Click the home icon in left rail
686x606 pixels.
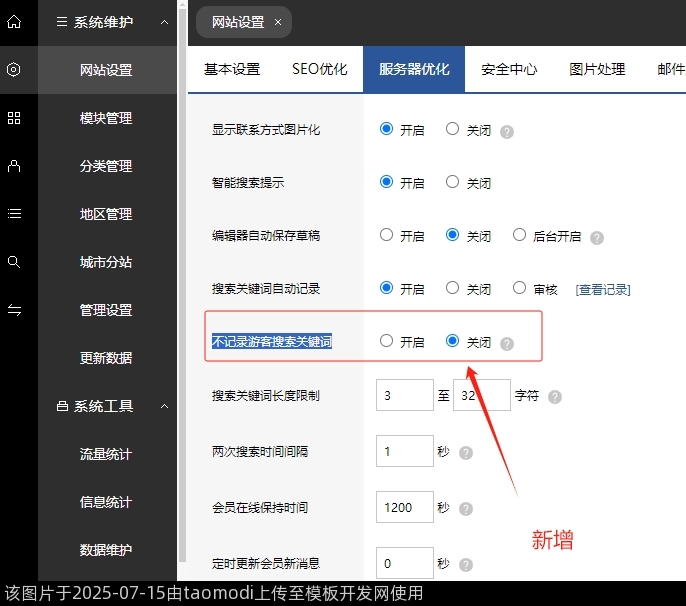point(14,22)
